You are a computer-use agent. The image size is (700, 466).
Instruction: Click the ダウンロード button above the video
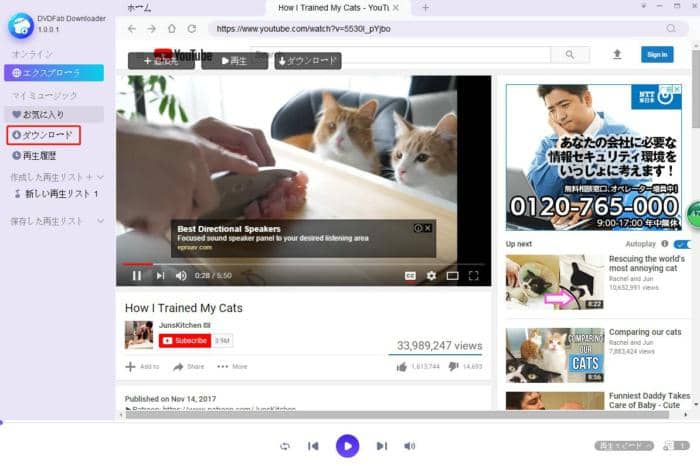click(x=308, y=61)
